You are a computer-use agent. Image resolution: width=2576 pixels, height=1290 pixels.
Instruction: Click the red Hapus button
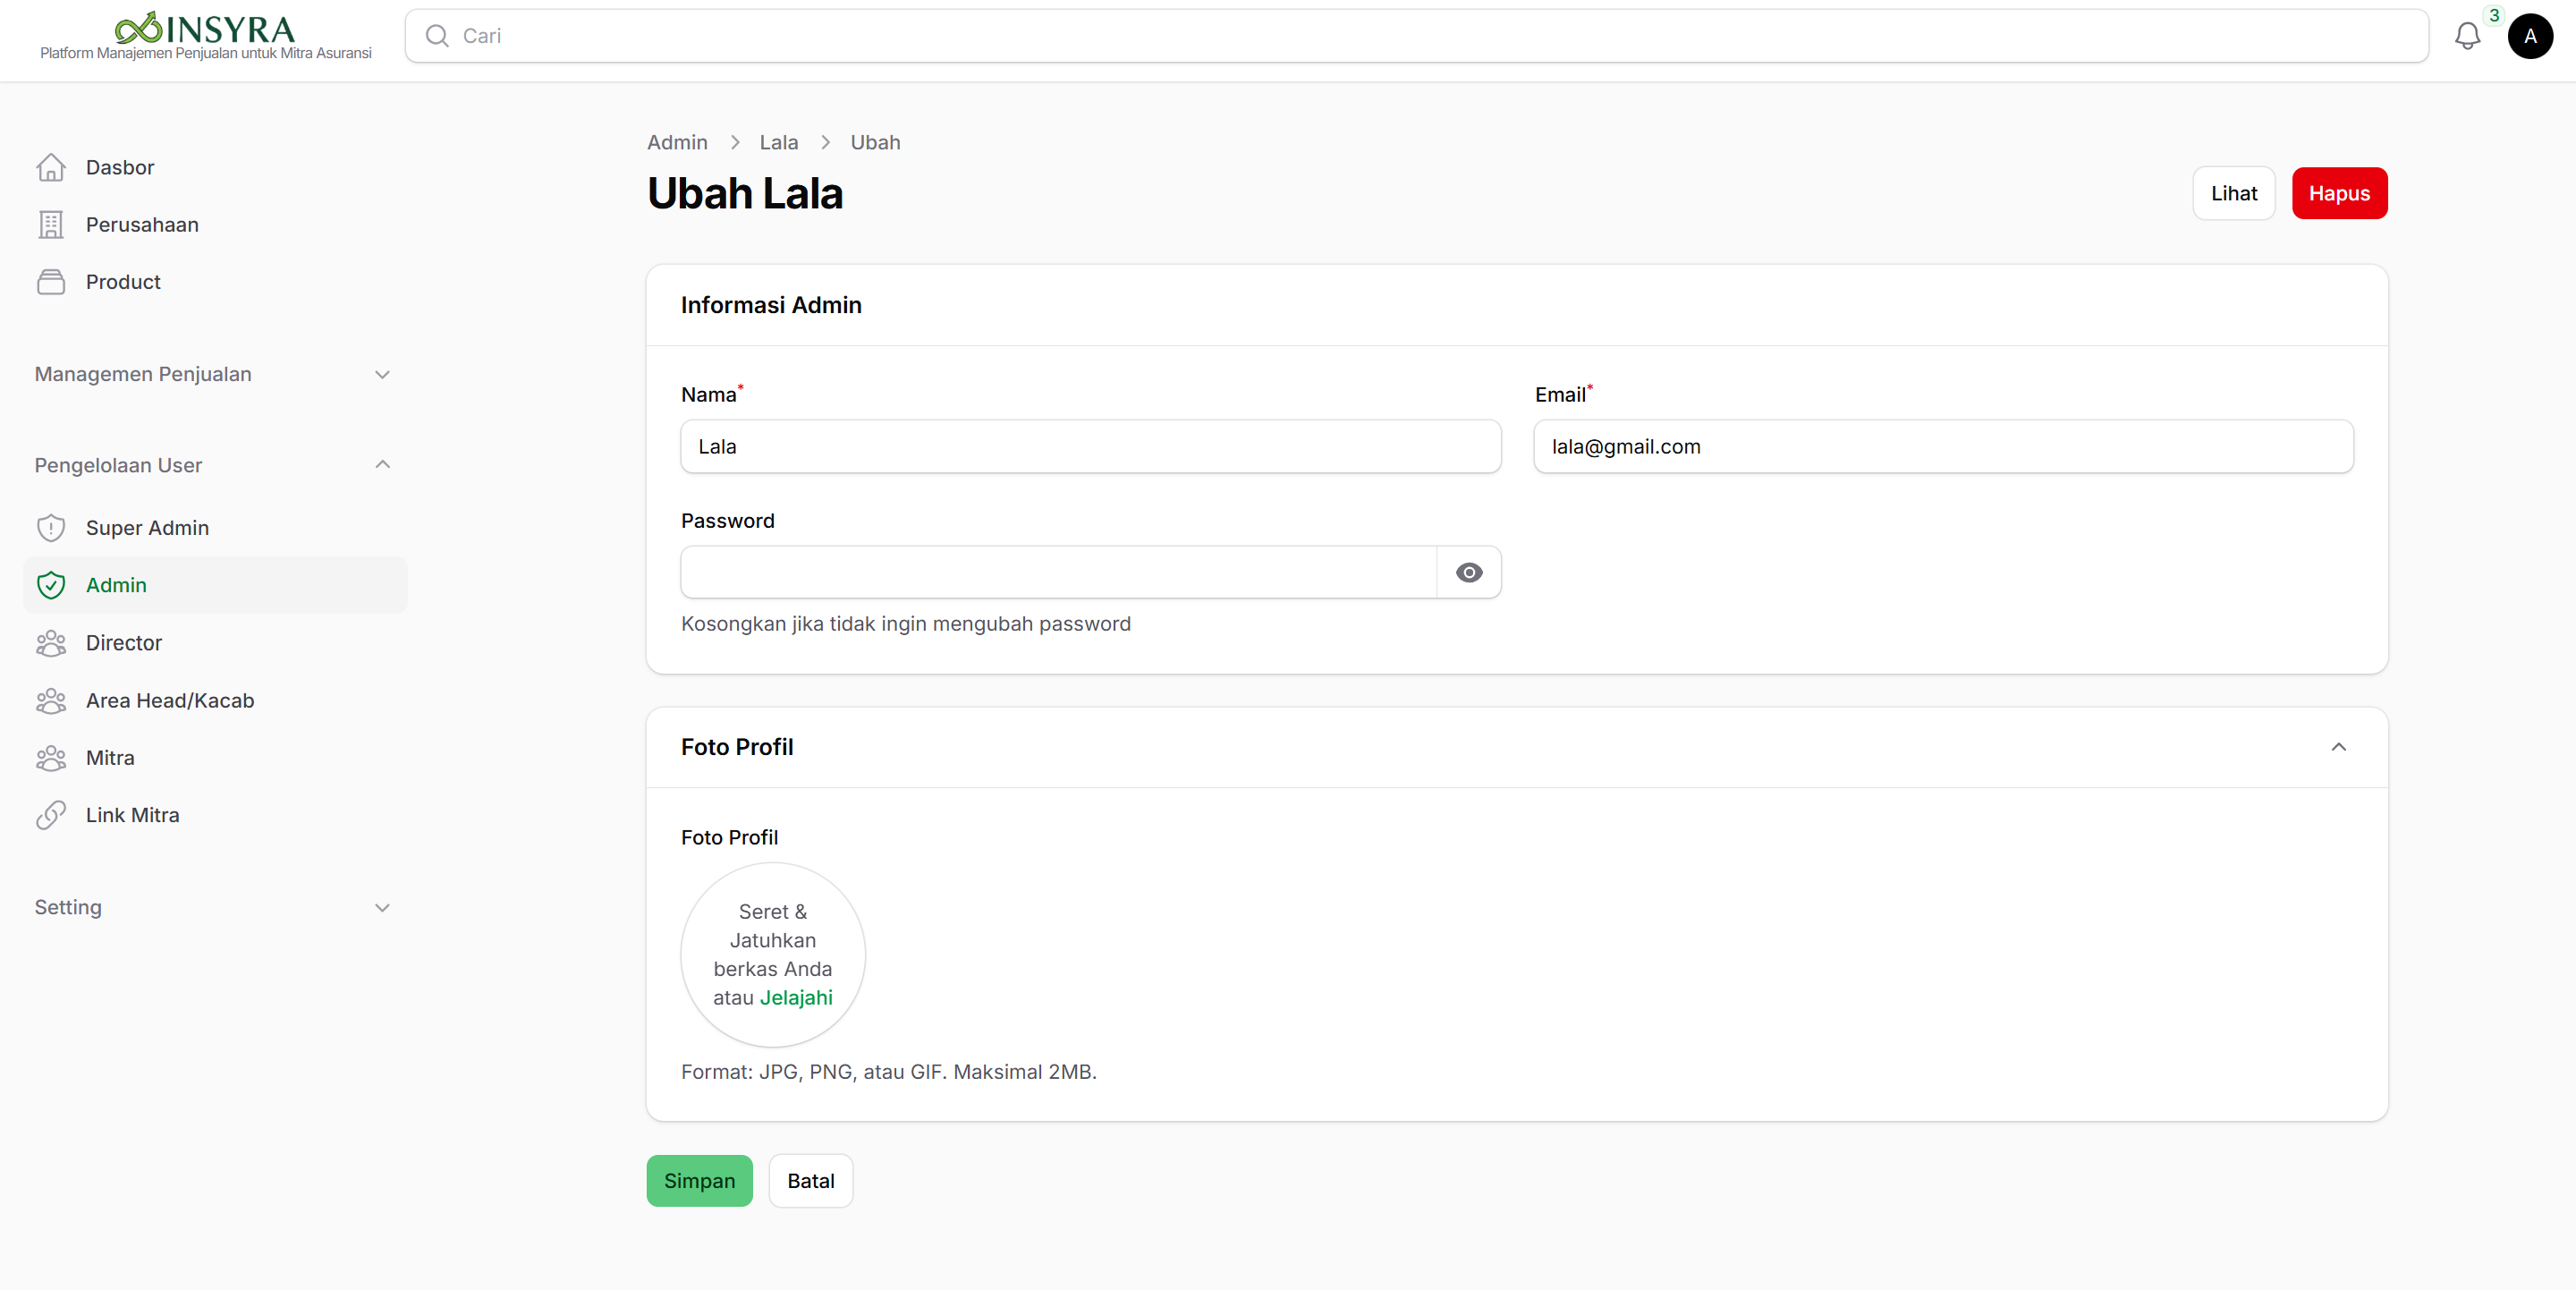[x=2339, y=193]
